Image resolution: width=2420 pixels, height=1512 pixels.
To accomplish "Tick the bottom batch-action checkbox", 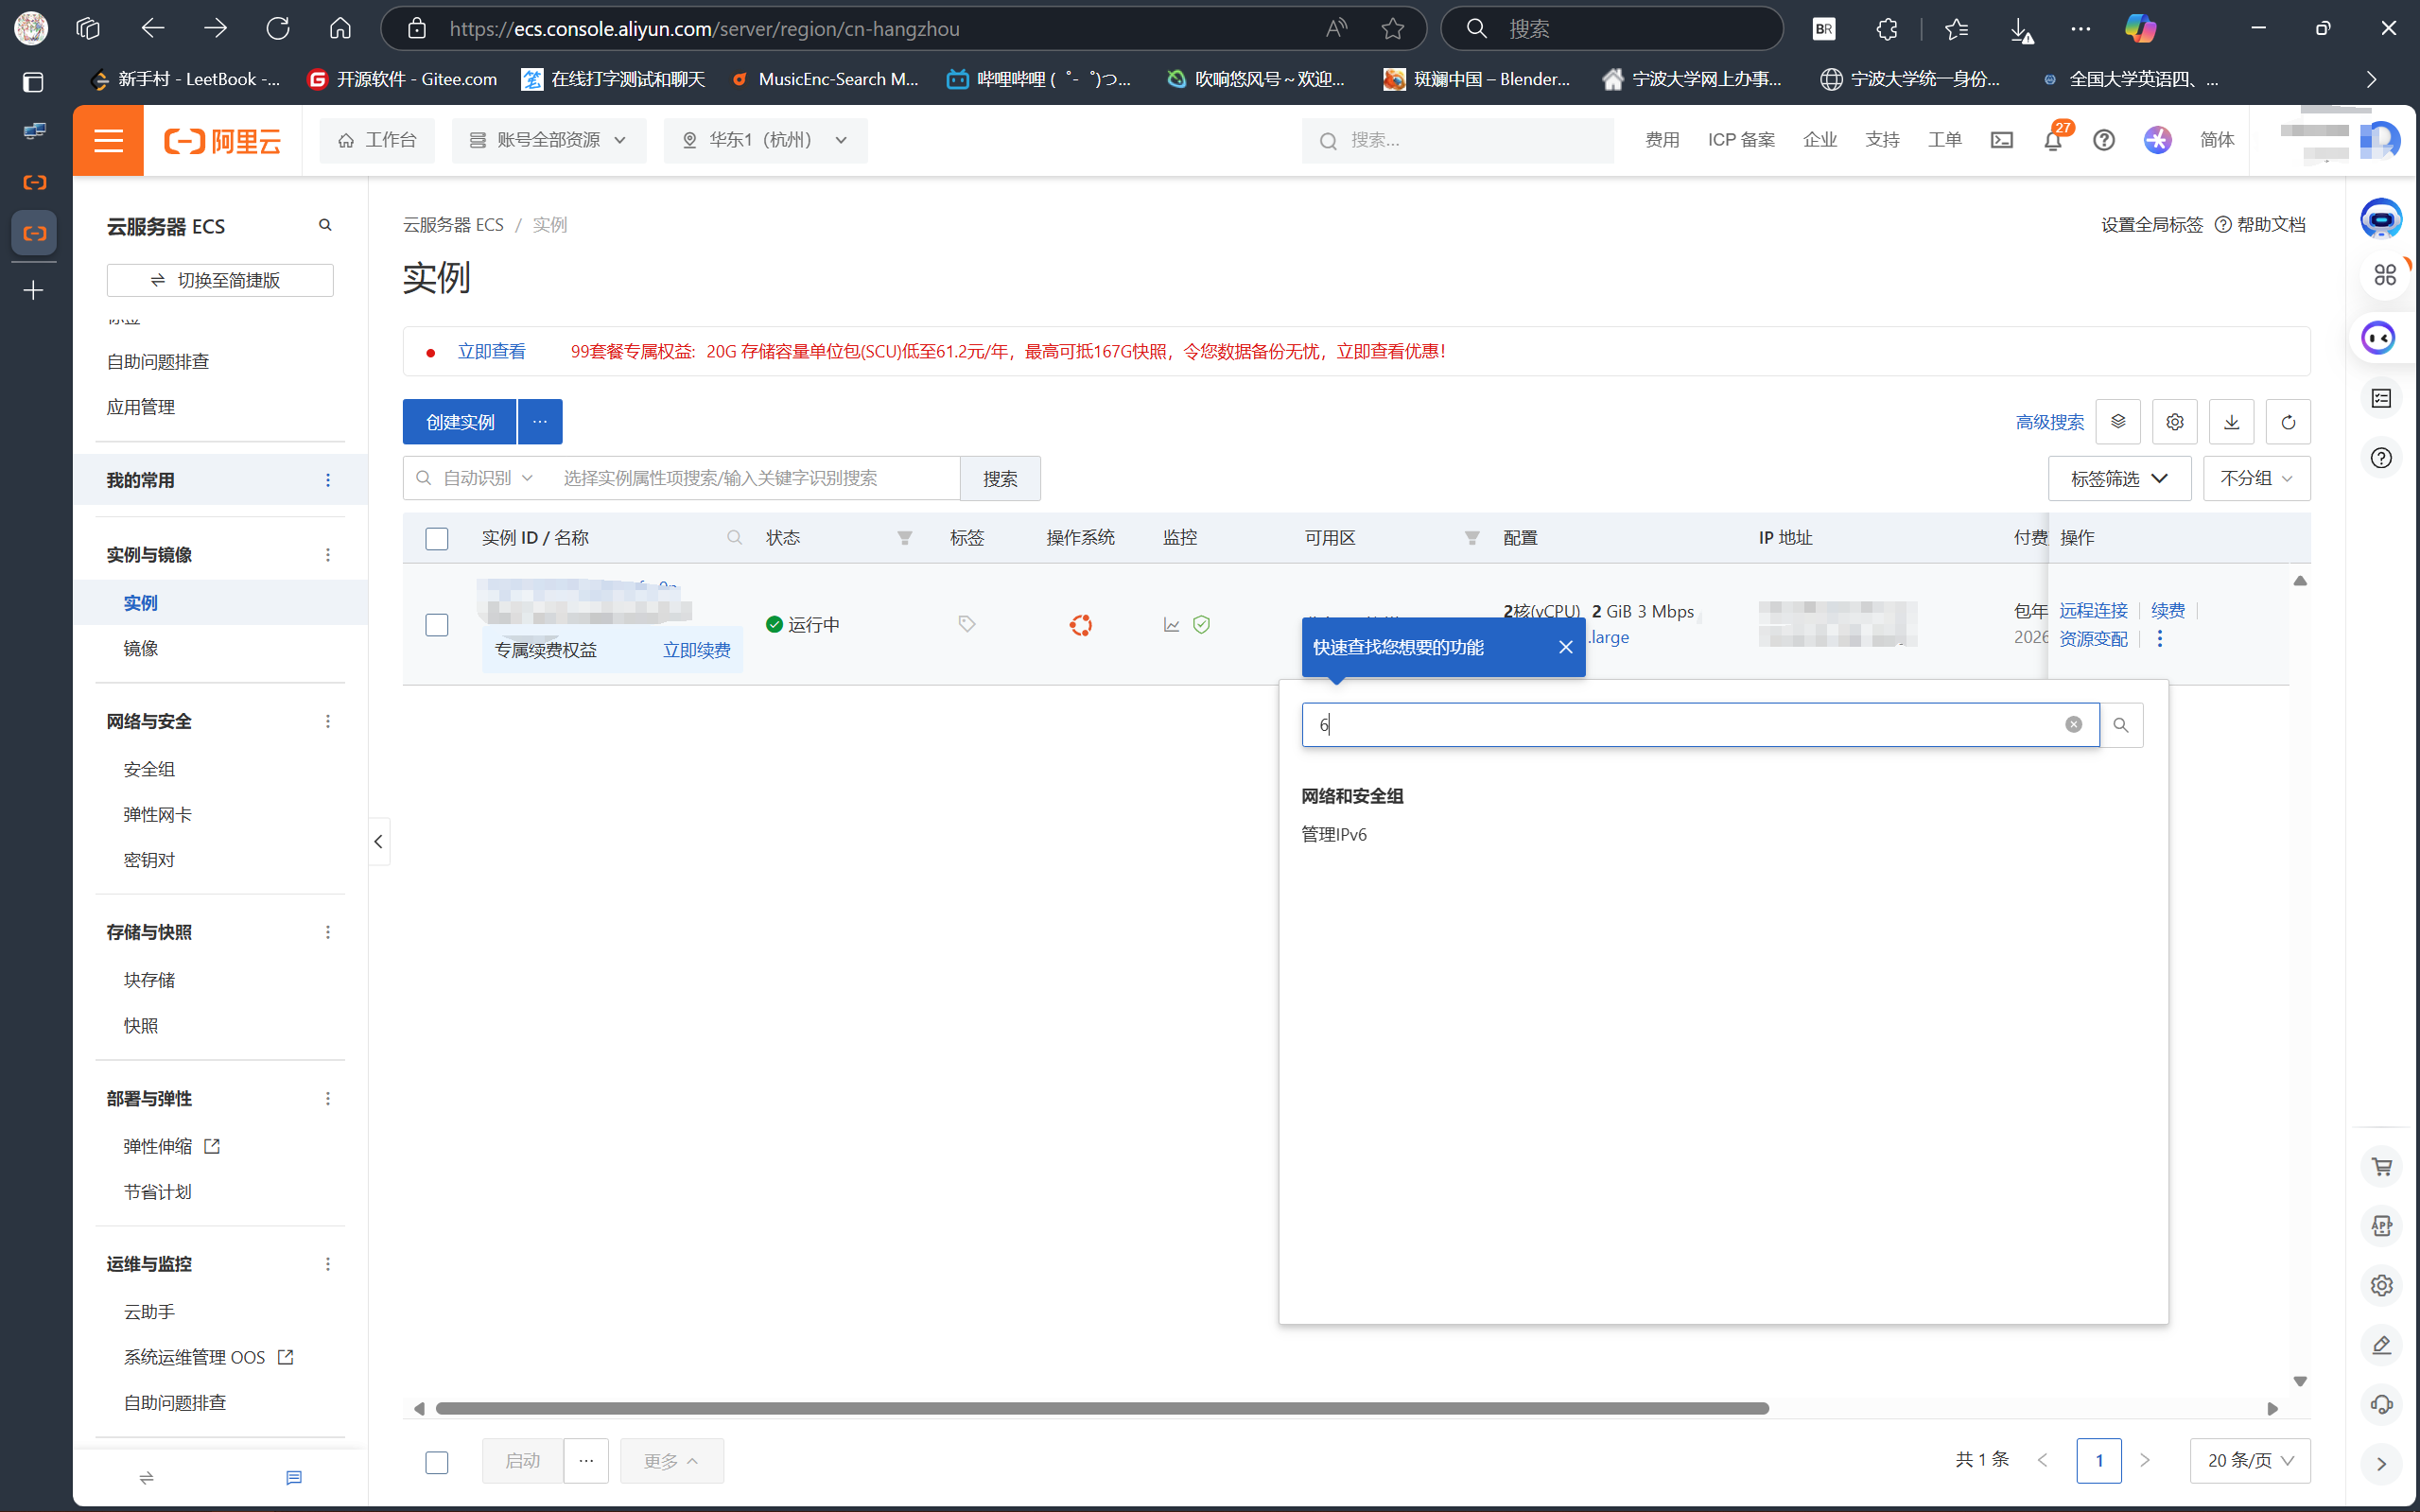I will (437, 1462).
